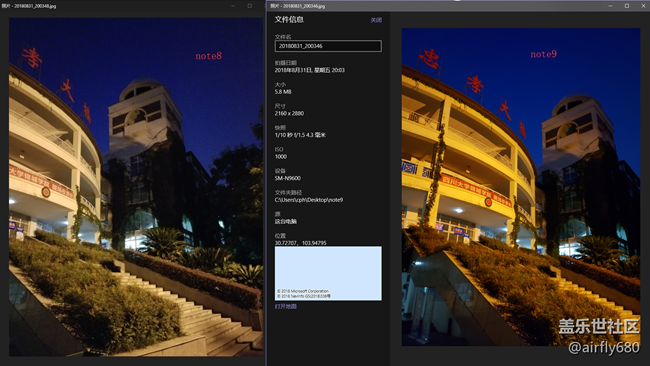Select the shot info 1/10 秒 f/1.5
The height and width of the screenshot is (366, 650).
pos(300,135)
